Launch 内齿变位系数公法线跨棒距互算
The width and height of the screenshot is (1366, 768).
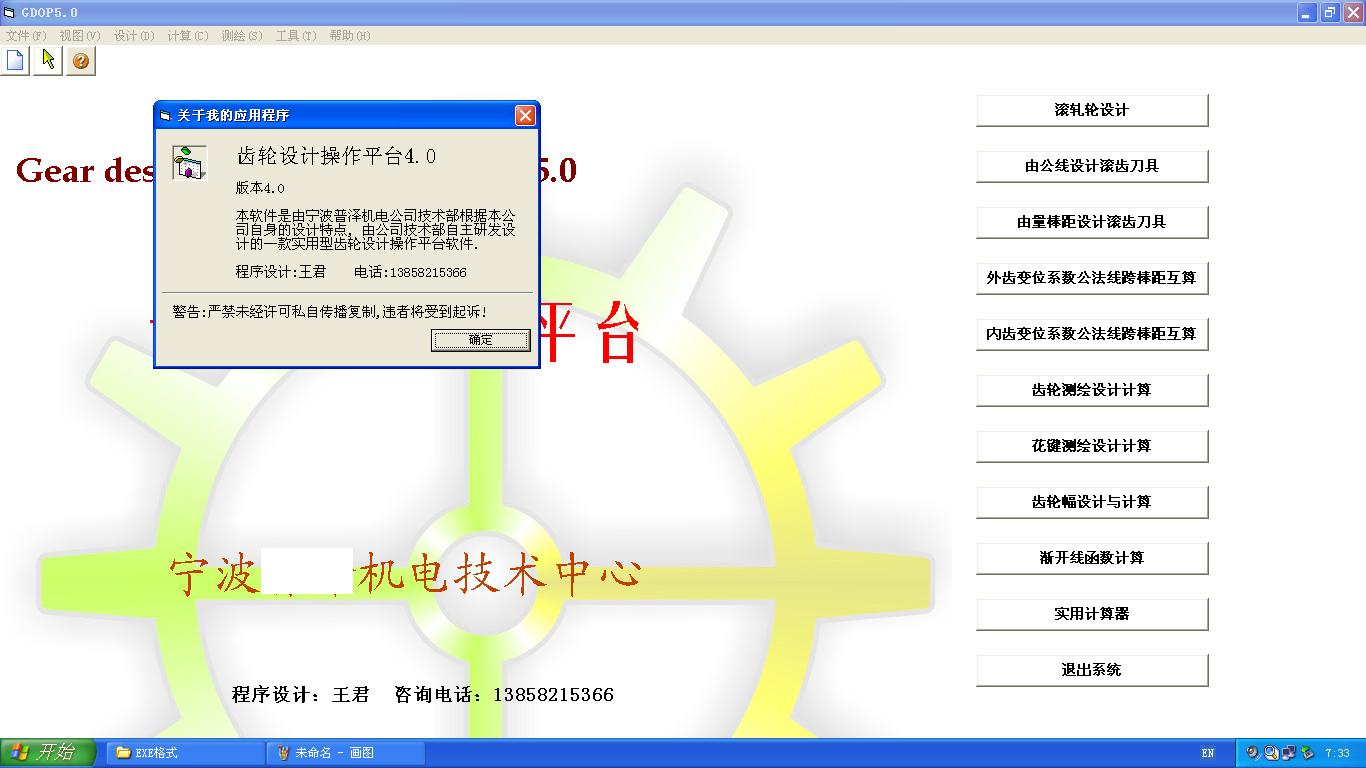pos(1092,334)
